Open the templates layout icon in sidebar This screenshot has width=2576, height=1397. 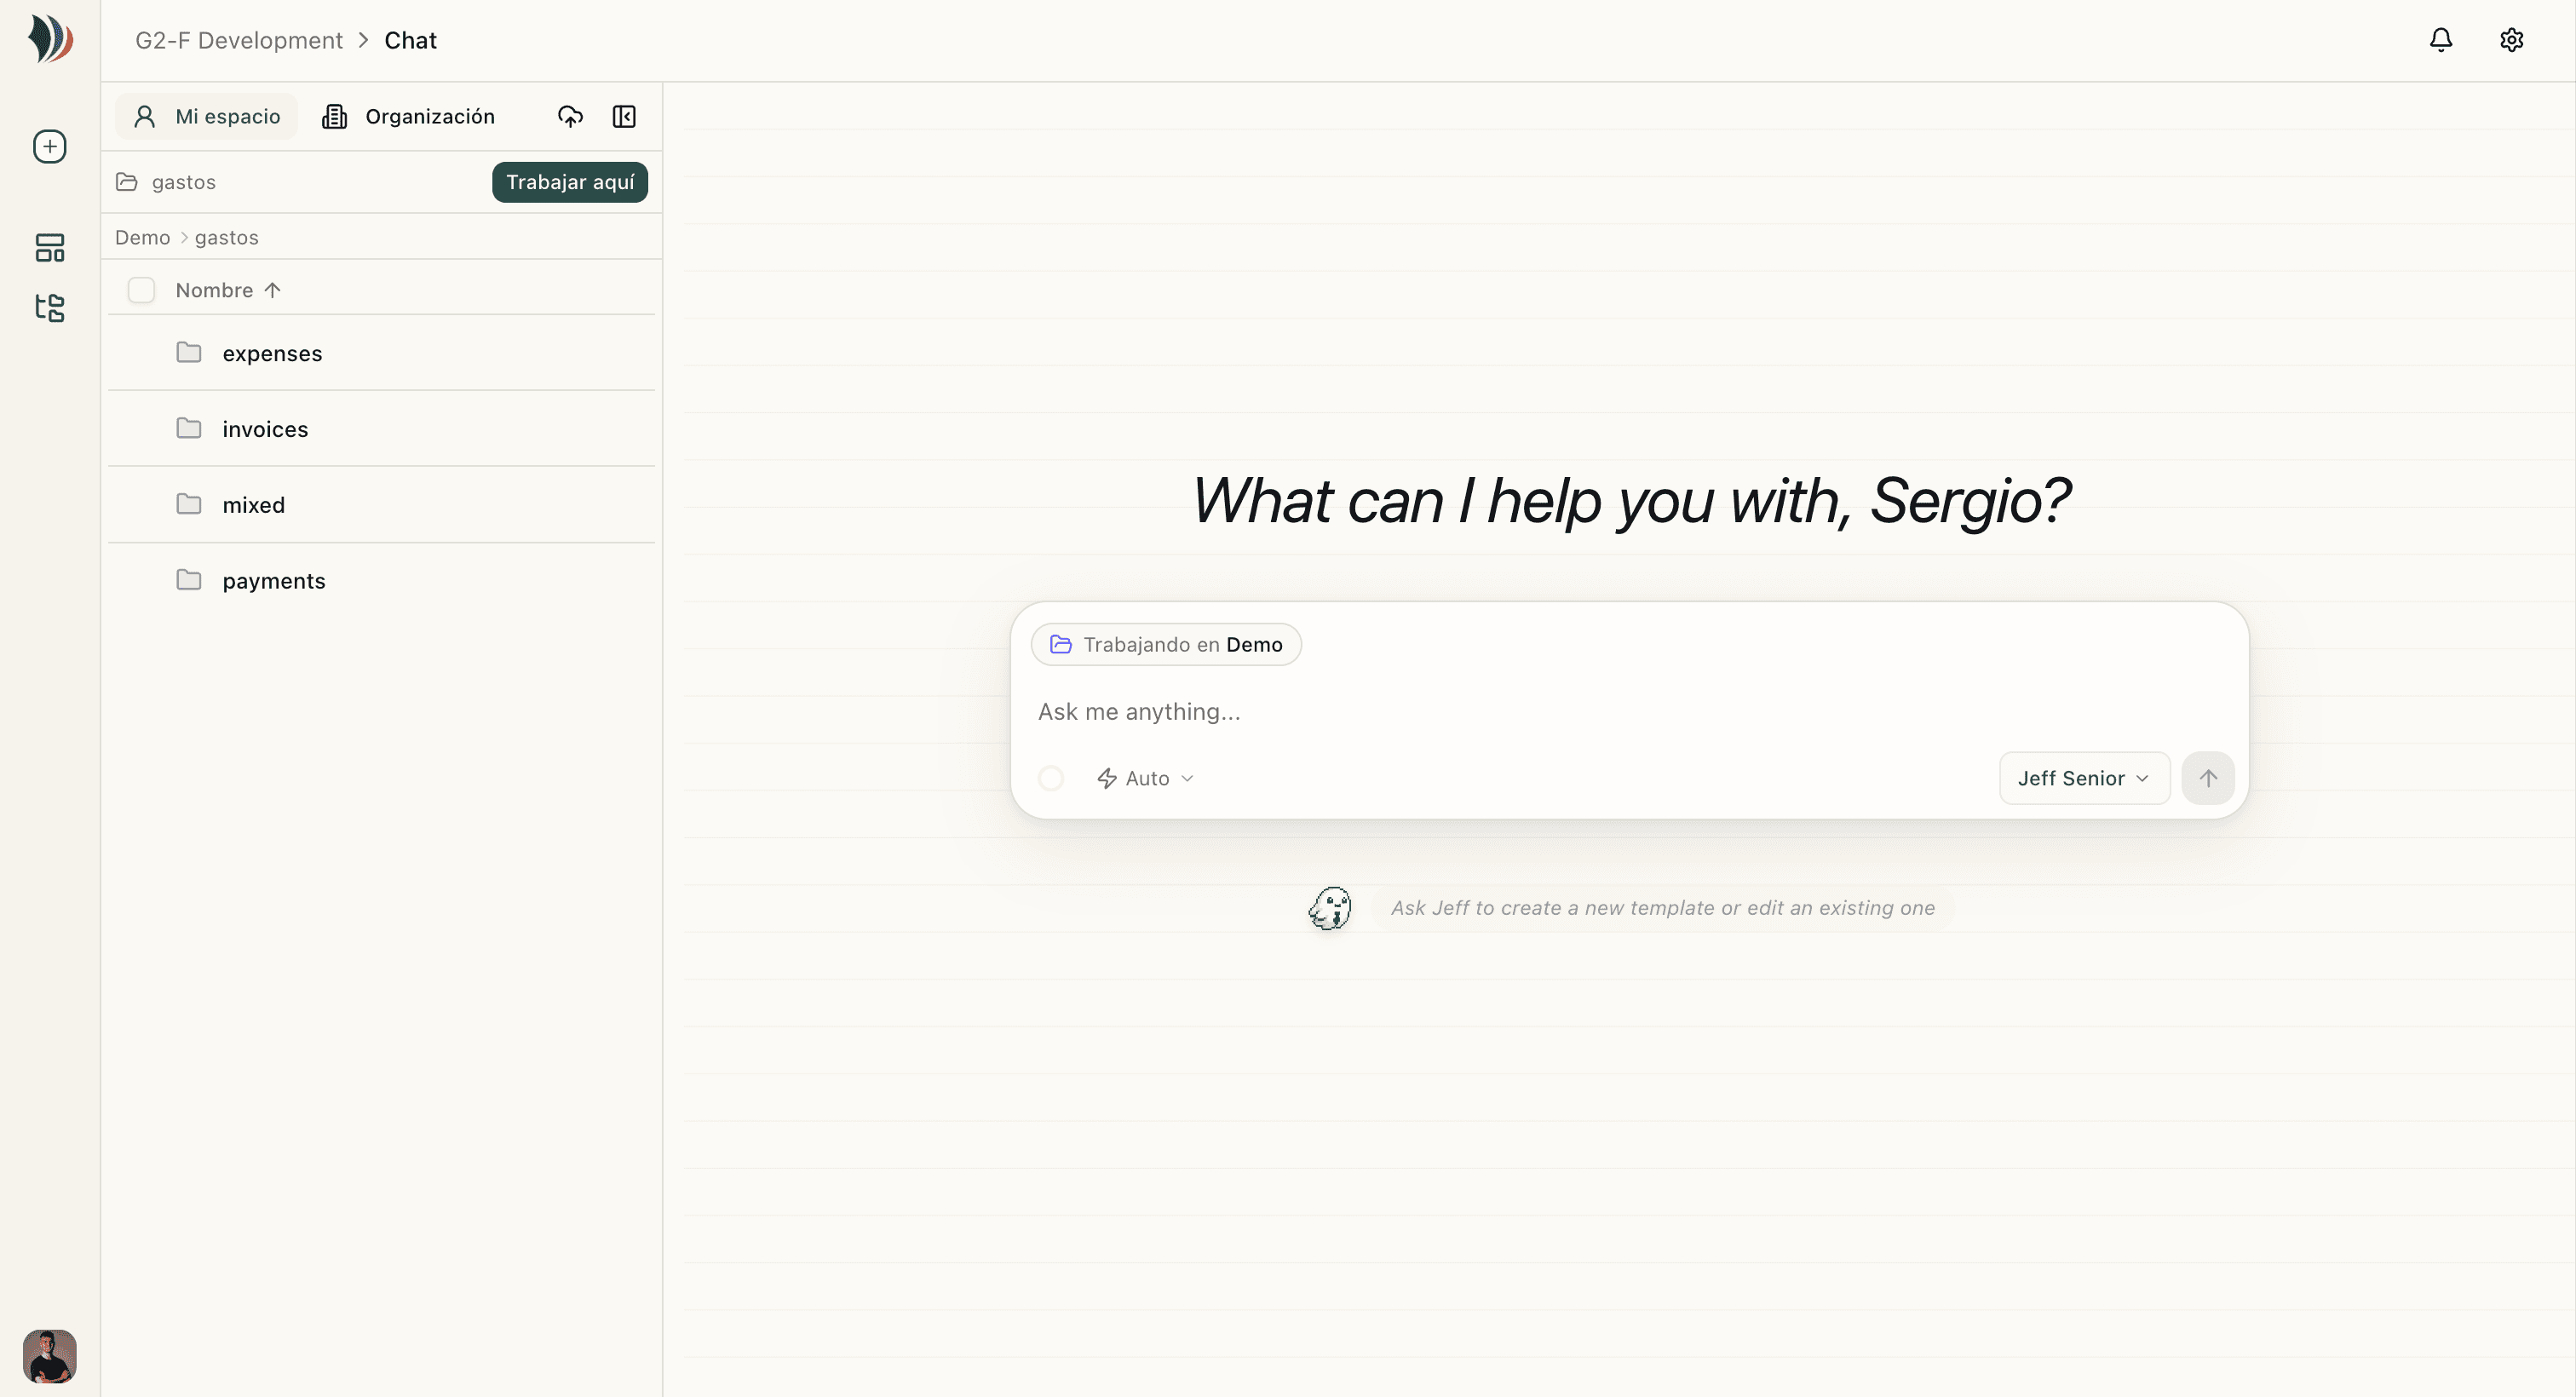pos(50,247)
